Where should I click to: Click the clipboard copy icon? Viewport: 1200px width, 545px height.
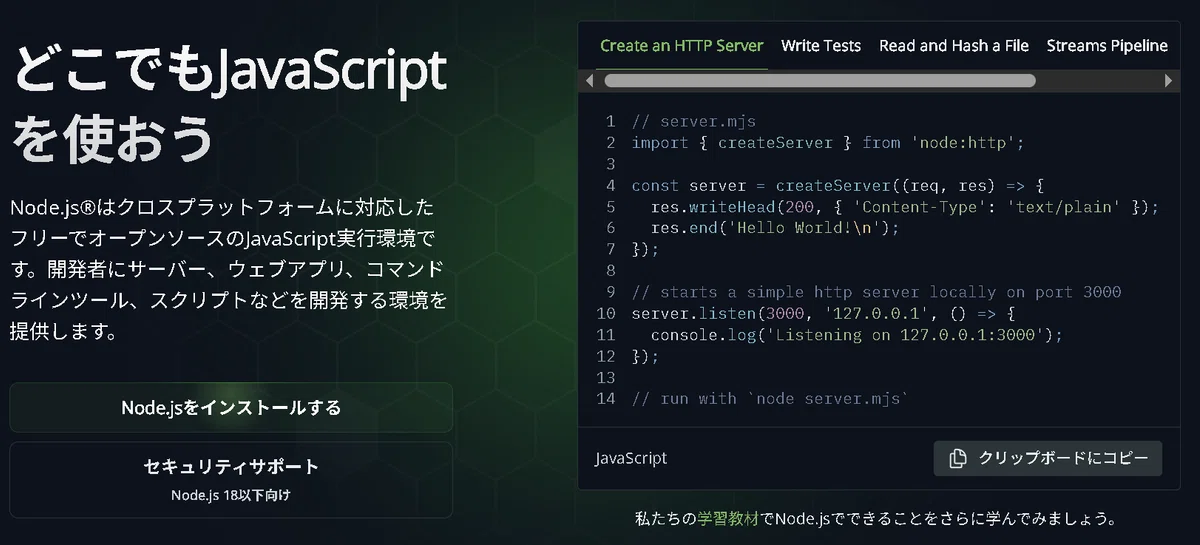pyautogui.click(x=958, y=458)
